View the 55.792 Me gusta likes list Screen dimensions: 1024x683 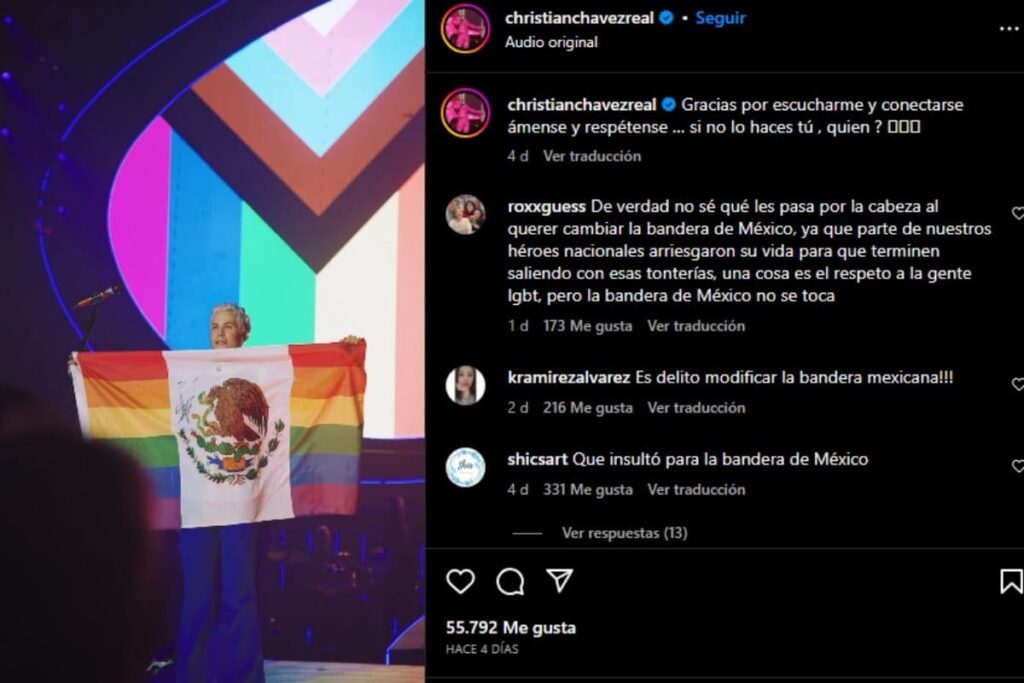[x=511, y=628]
